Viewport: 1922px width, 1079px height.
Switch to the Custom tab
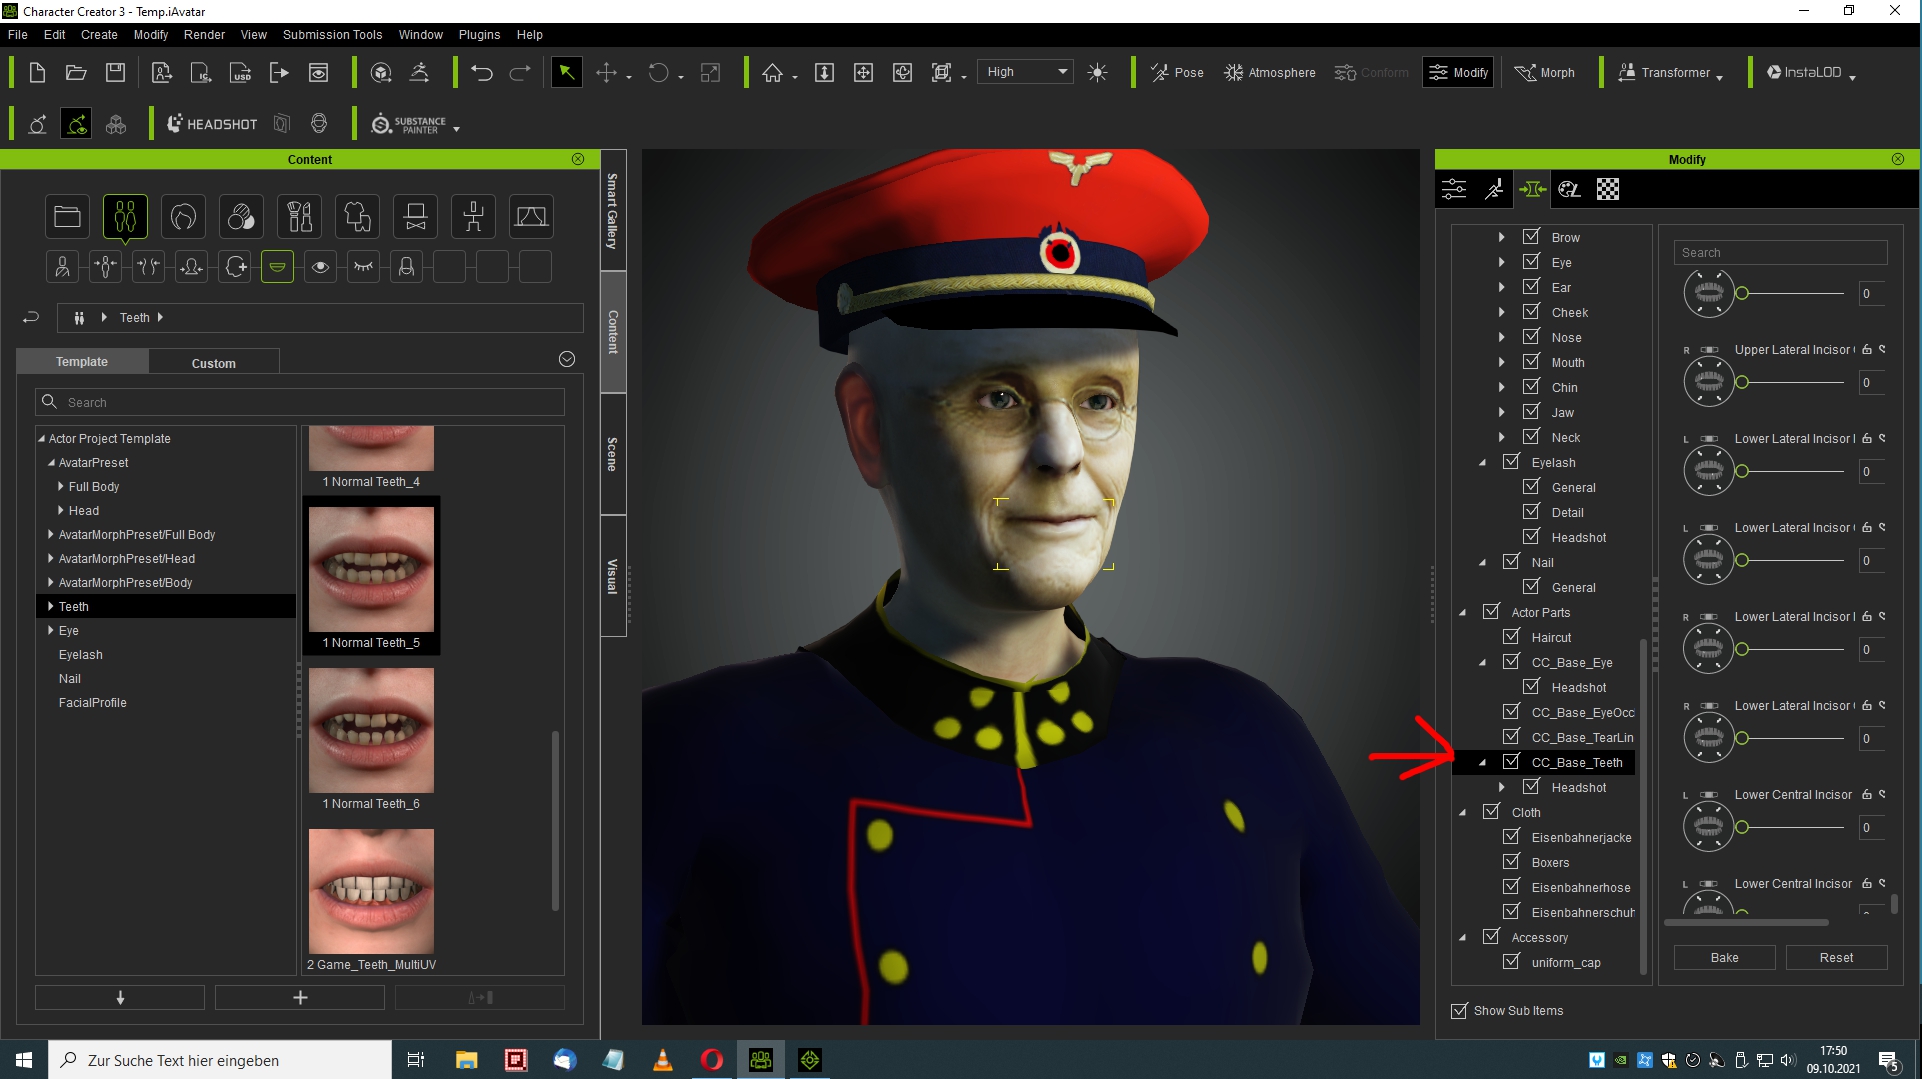213,362
